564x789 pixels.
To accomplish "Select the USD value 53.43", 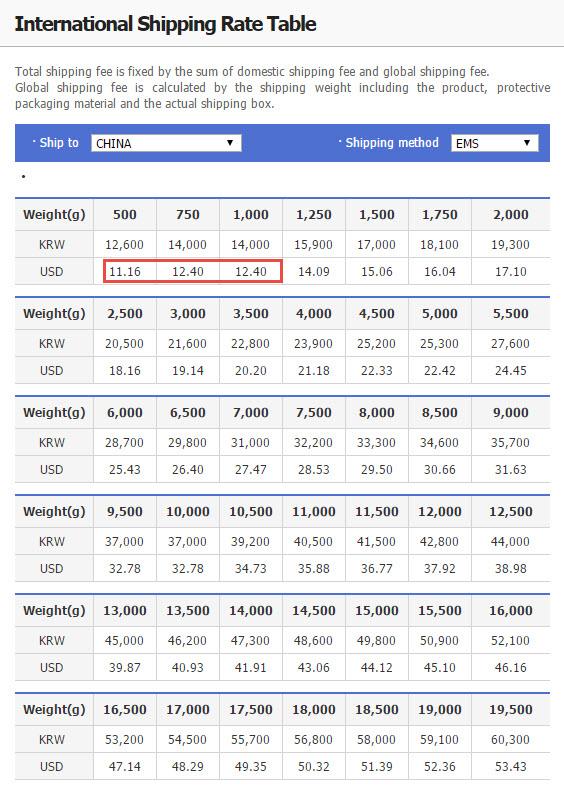I will click(511, 767).
